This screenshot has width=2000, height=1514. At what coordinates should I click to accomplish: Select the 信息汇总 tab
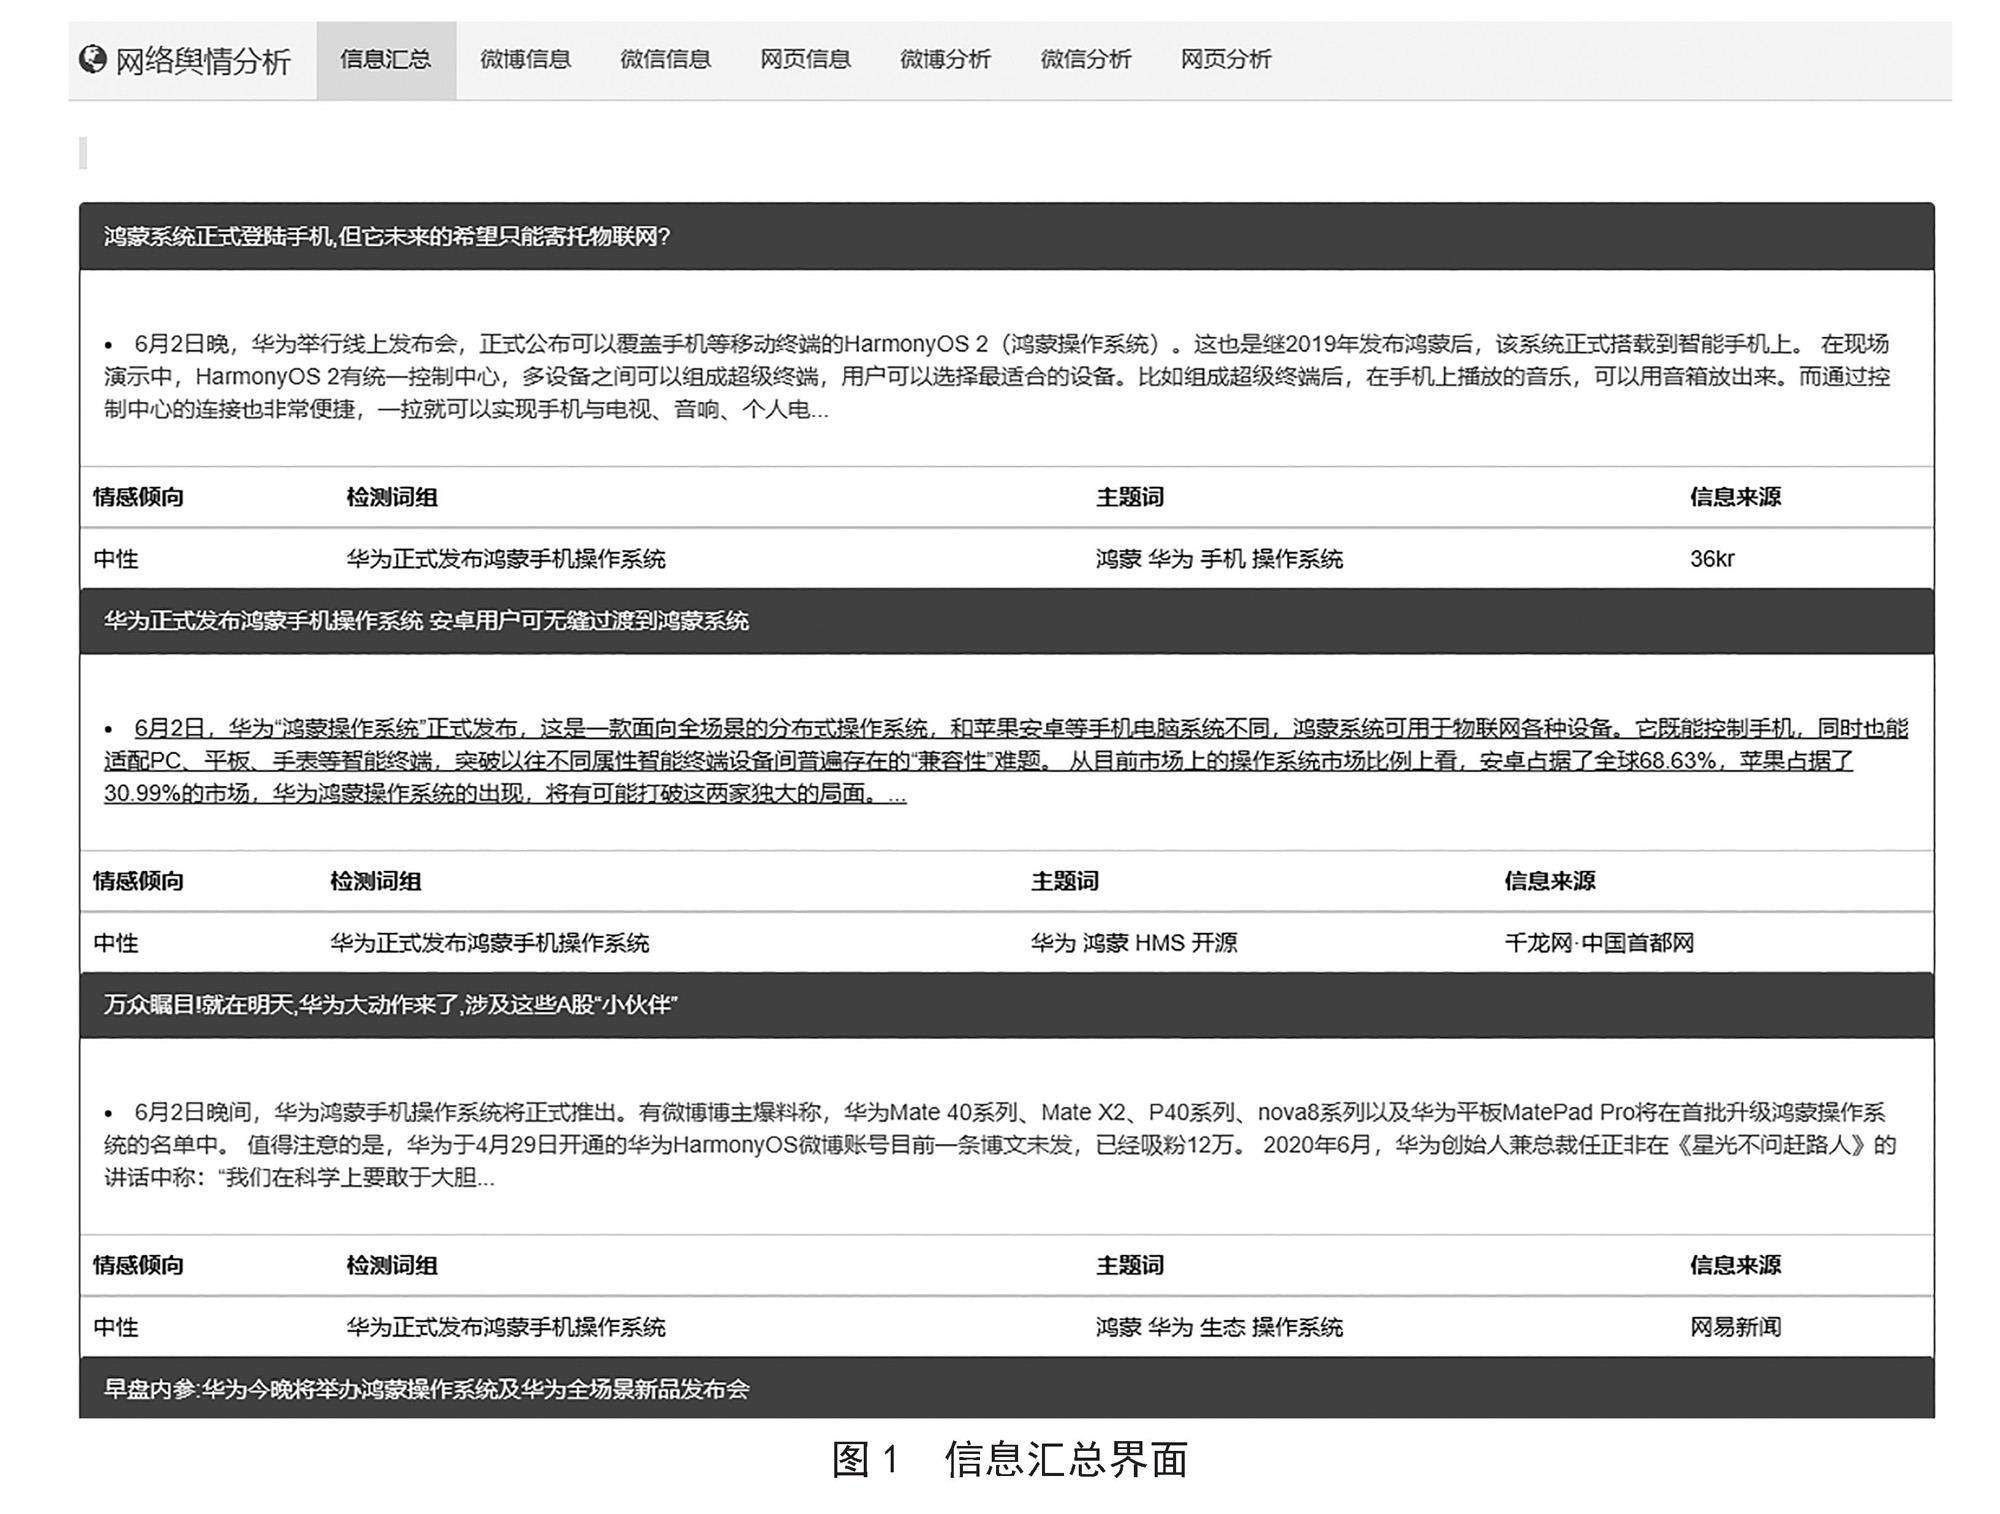tap(386, 60)
